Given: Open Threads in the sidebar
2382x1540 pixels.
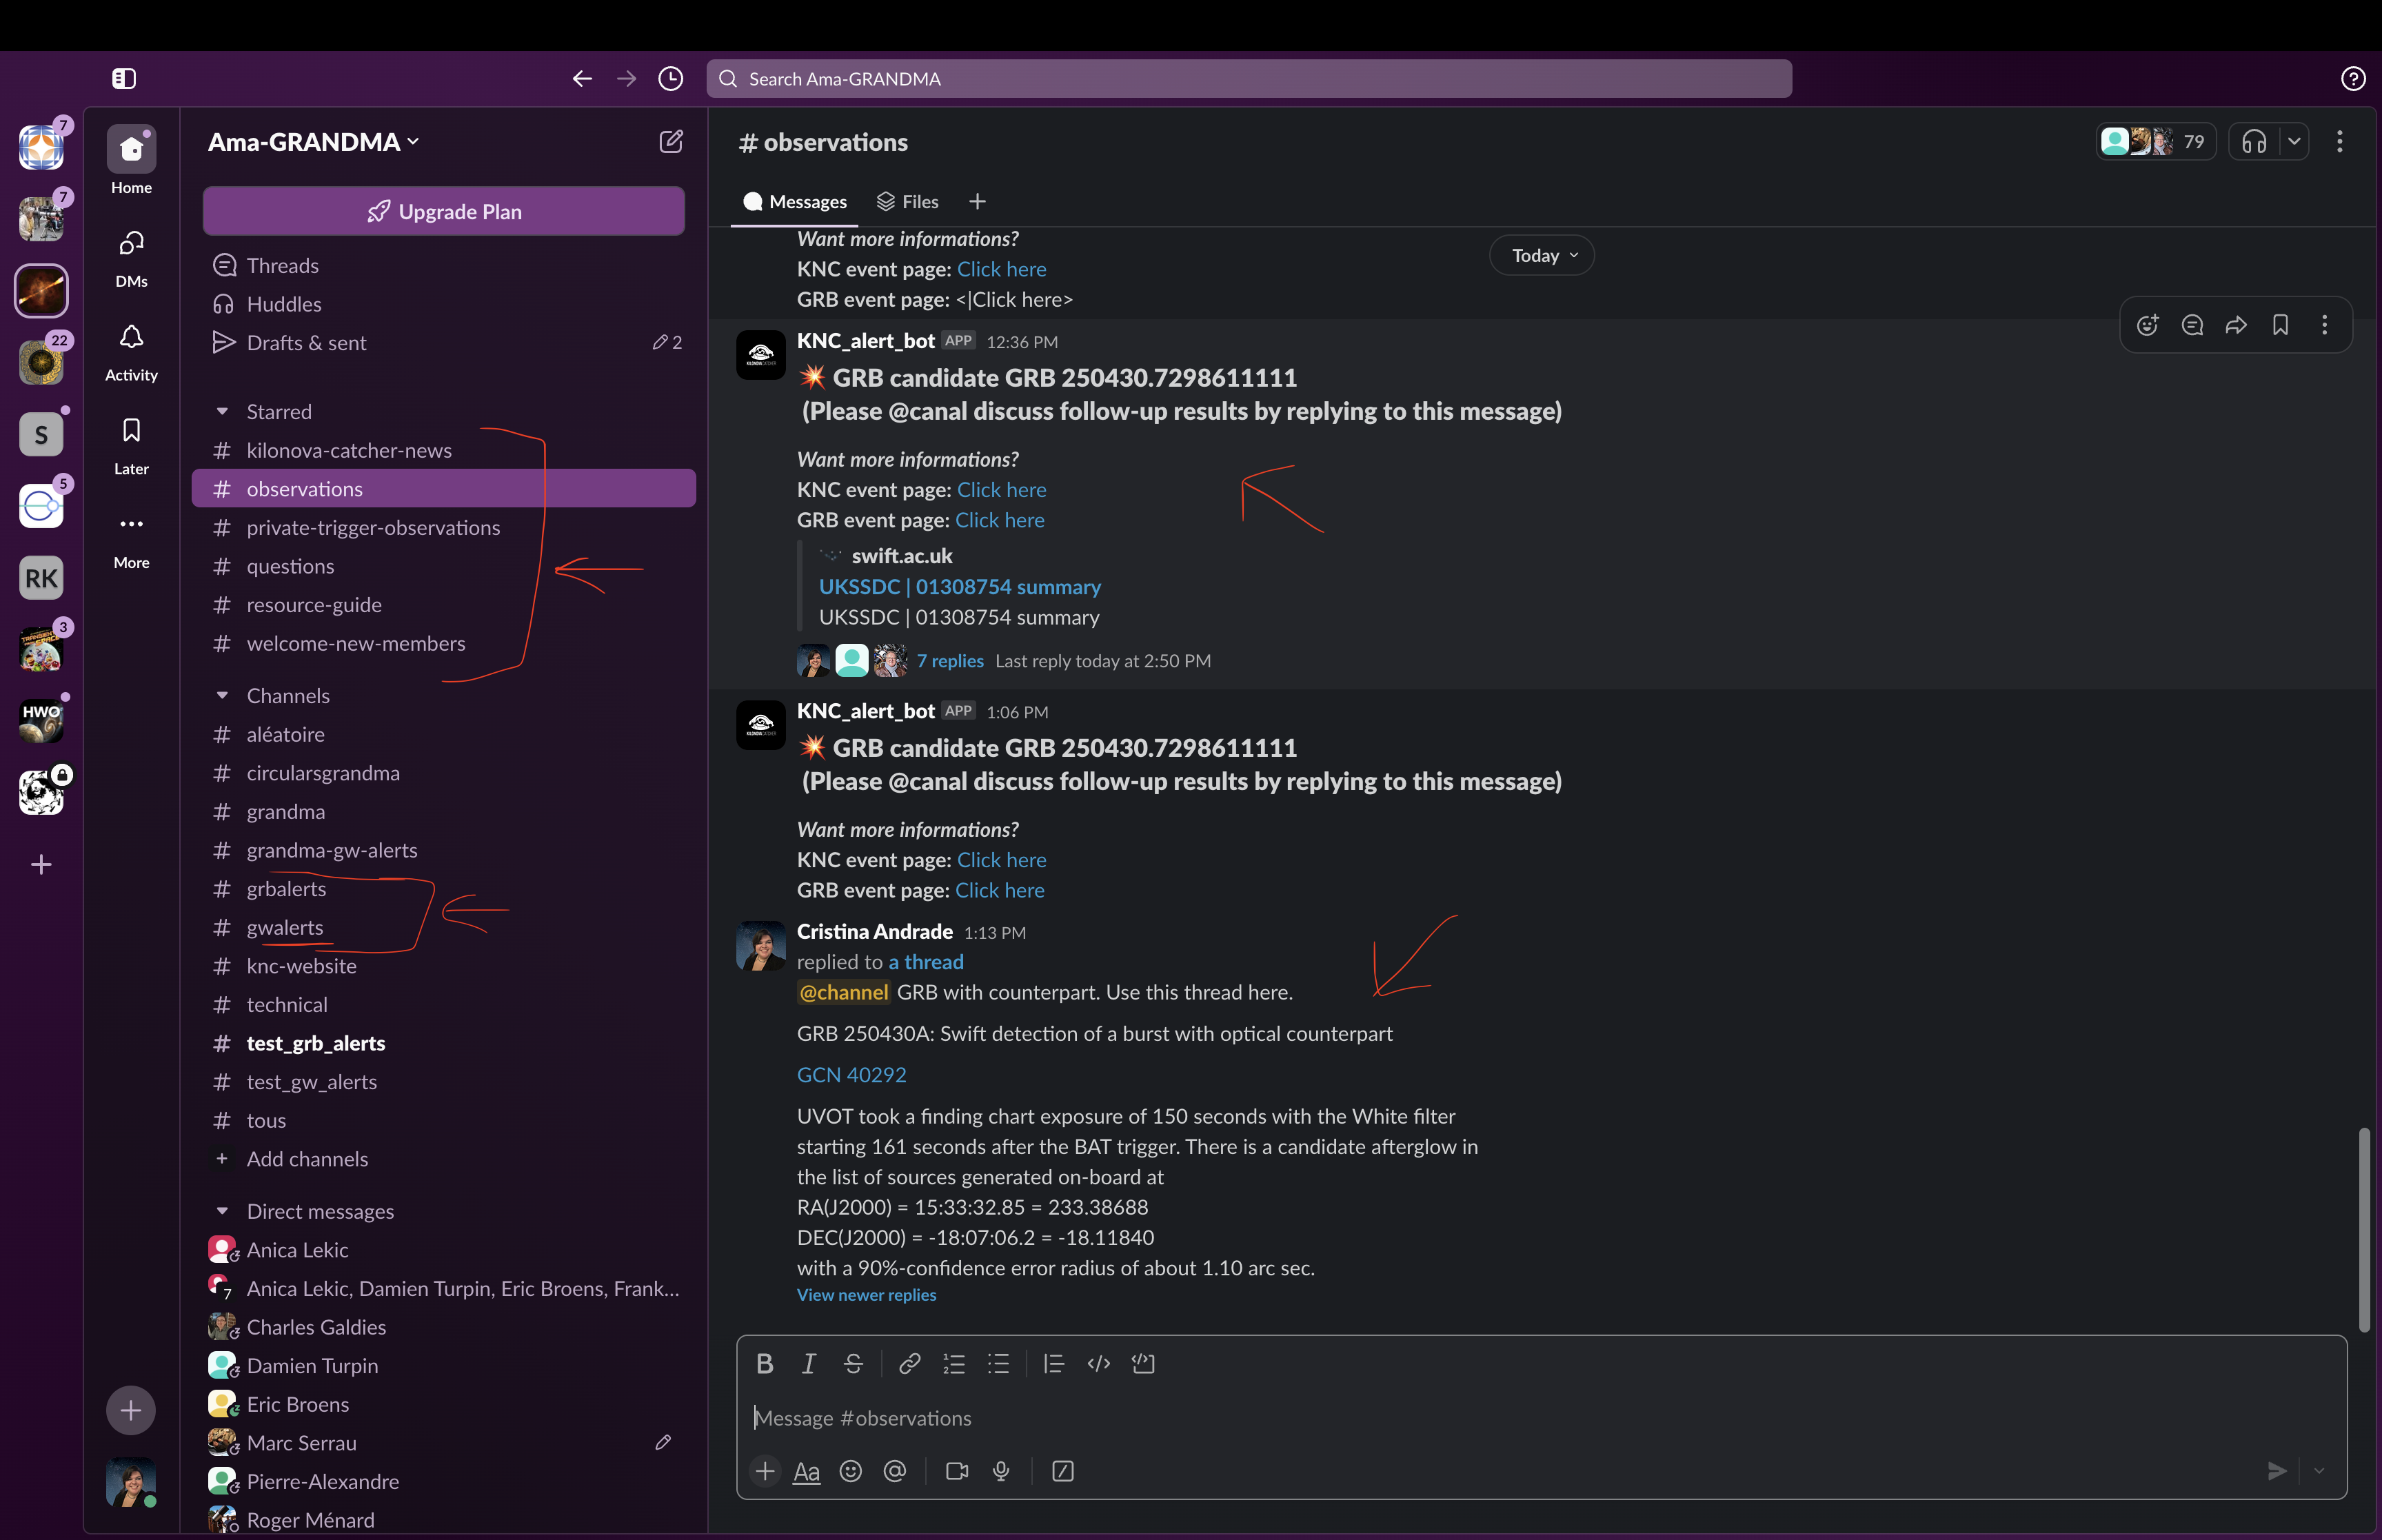Looking at the screenshot, I should [x=444, y=266].
